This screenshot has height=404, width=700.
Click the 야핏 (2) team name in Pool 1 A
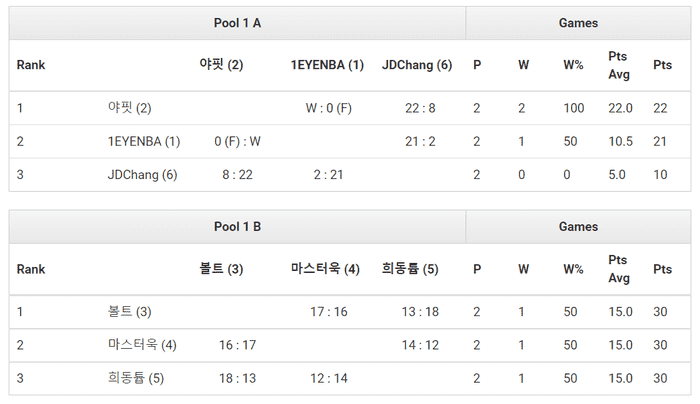click(x=129, y=108)
